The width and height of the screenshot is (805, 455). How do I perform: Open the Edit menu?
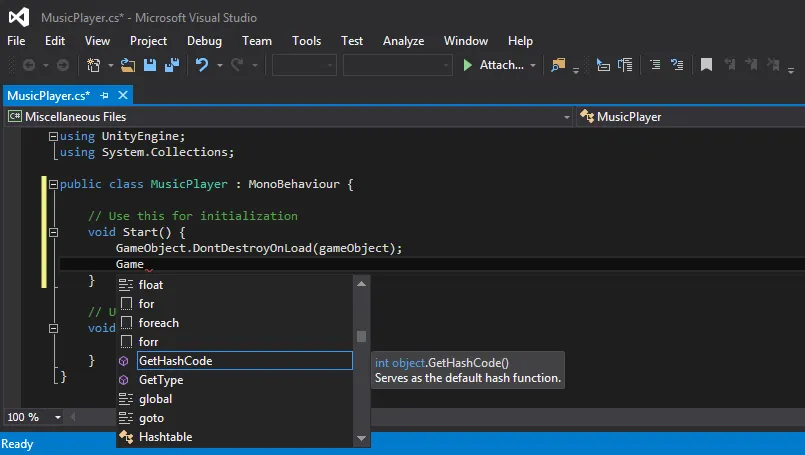click(x=54, y=41)
